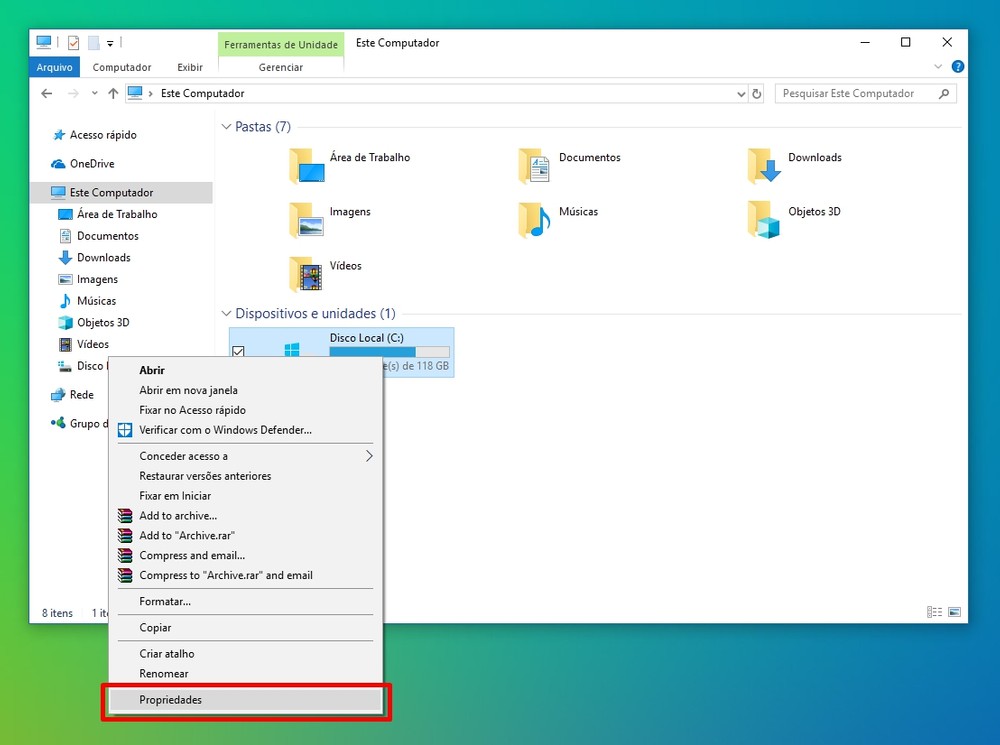
Task: Select Acesso rápido in navigation pane
Action: pos(102,135)
